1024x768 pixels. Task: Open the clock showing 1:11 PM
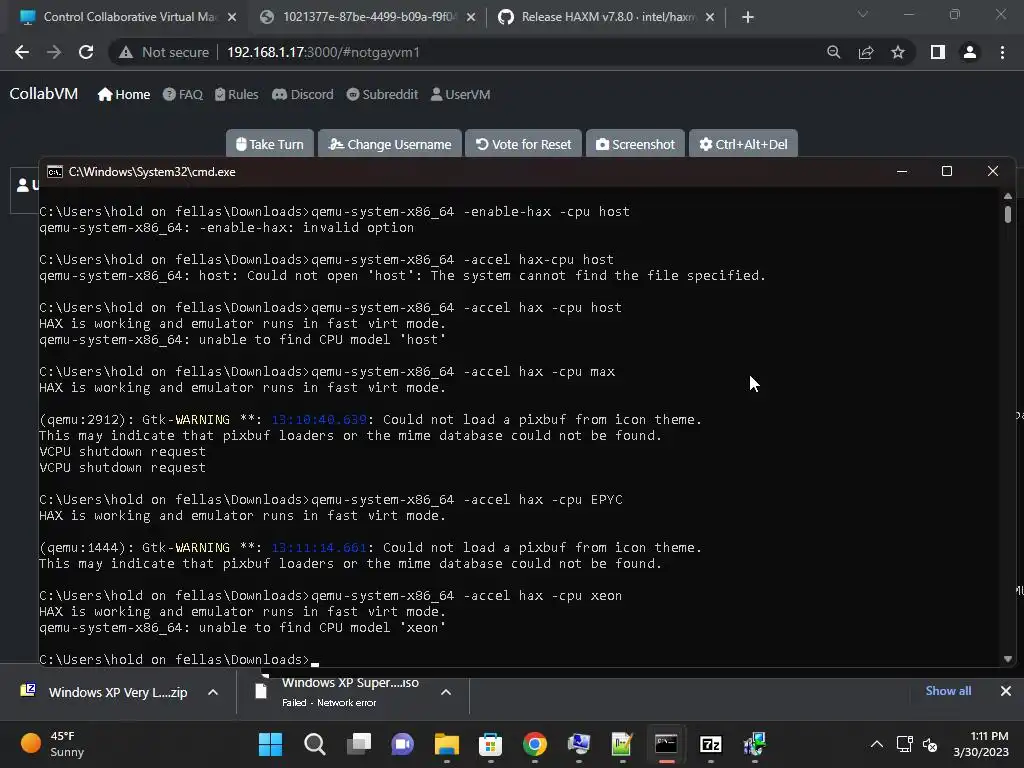(980, 744)
